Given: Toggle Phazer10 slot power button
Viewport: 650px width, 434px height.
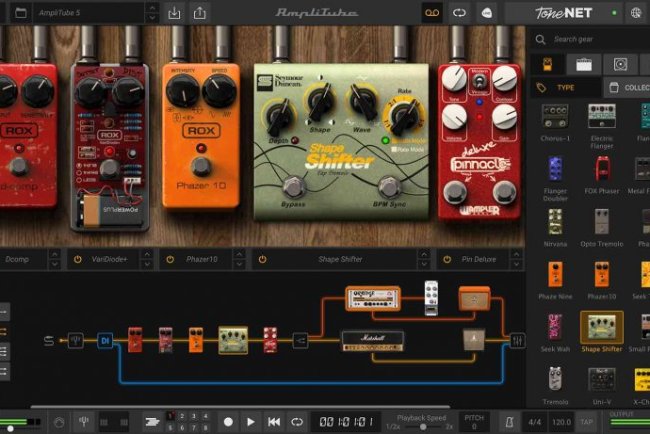Looking at the screenshot, I should point(170,259).
